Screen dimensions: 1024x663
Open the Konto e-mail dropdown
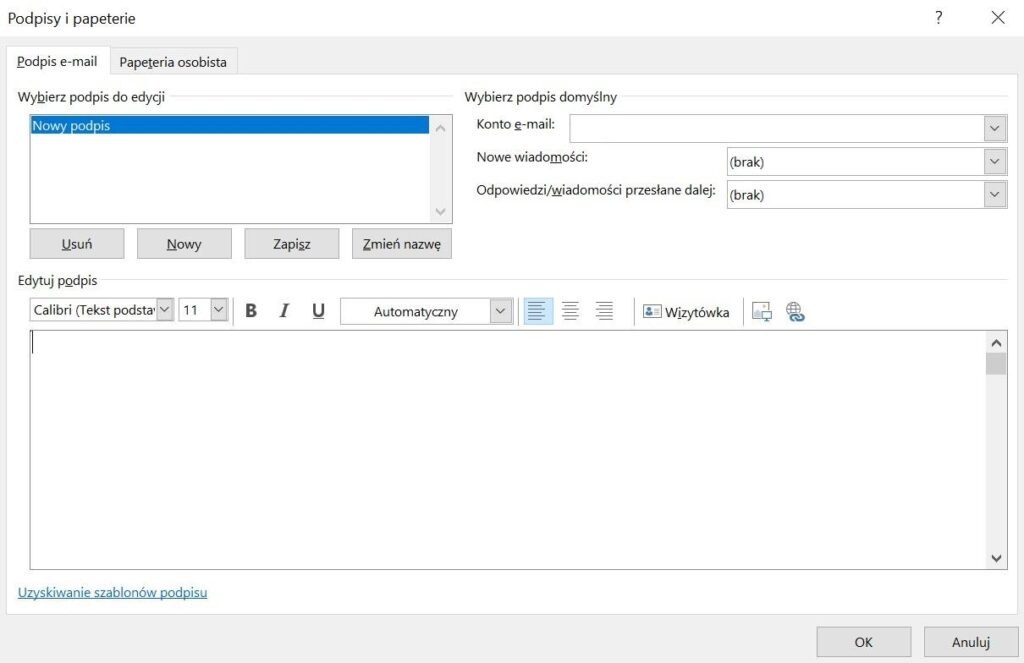[x=994, y=128]
